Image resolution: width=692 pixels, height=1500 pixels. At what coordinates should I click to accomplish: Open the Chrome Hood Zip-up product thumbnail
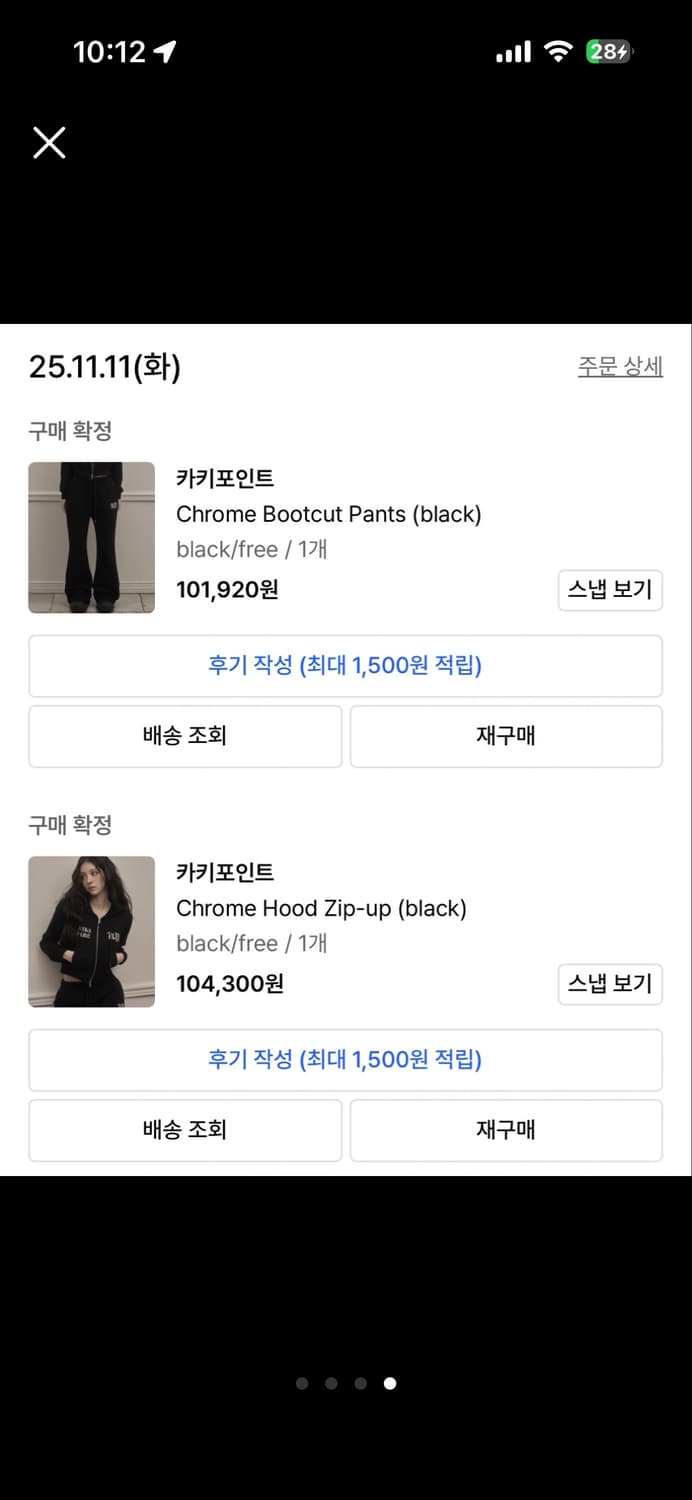pyautogui.click(x=91, y=932)
